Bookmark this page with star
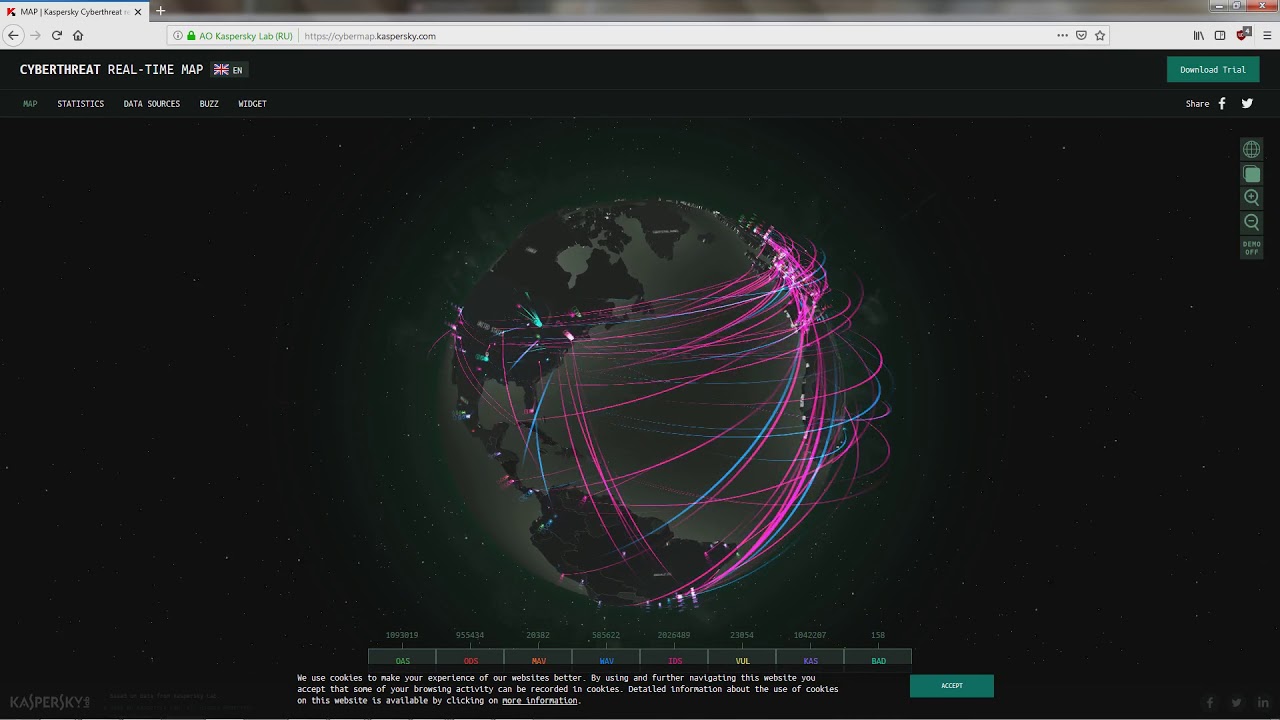Viewport: 1280px width, 720px height. [1100, 35]
